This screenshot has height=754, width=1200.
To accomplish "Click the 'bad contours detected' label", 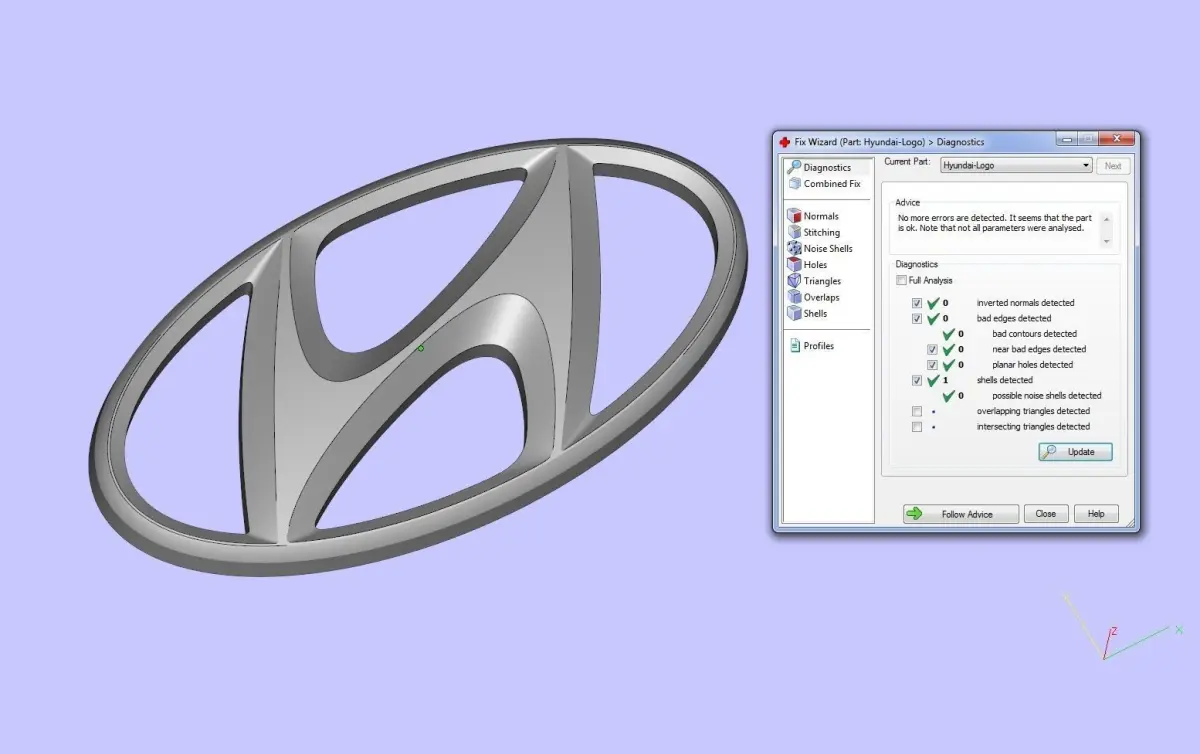I will point(1034,334).
